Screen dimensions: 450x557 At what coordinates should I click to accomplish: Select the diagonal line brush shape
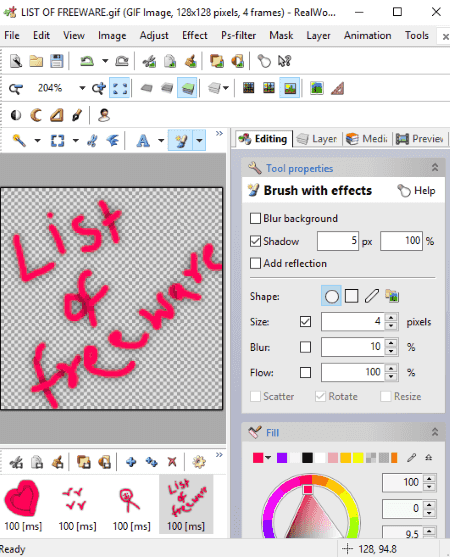click(x=372, y=296)
